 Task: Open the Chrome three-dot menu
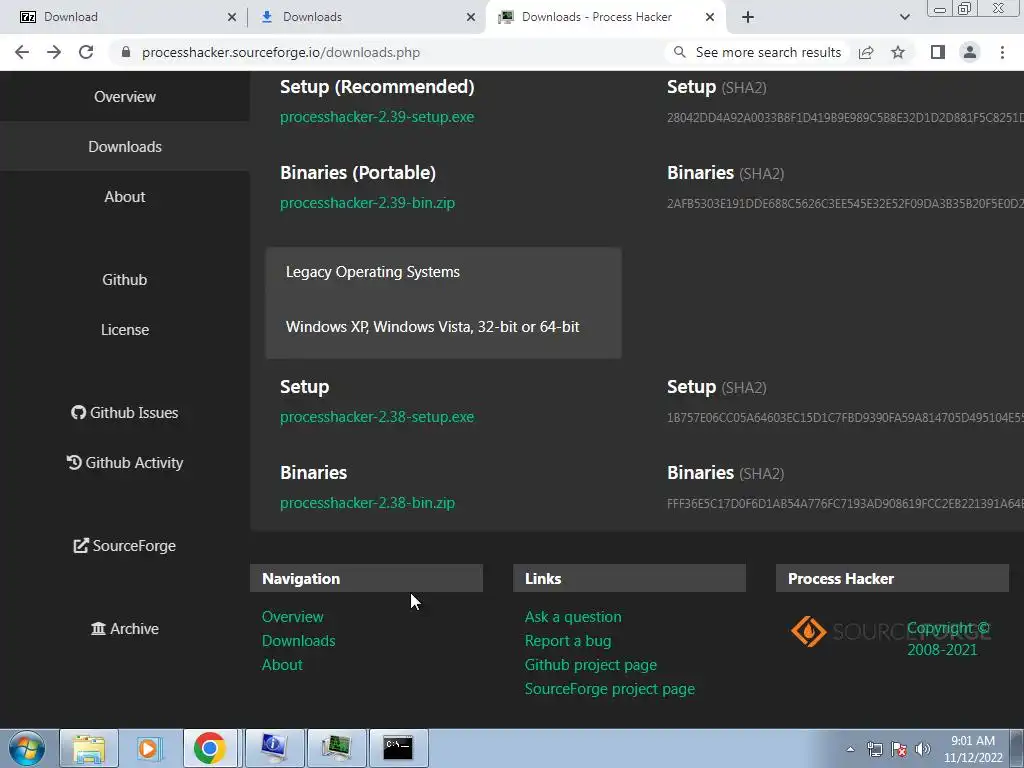click(x=1002, y=52)
